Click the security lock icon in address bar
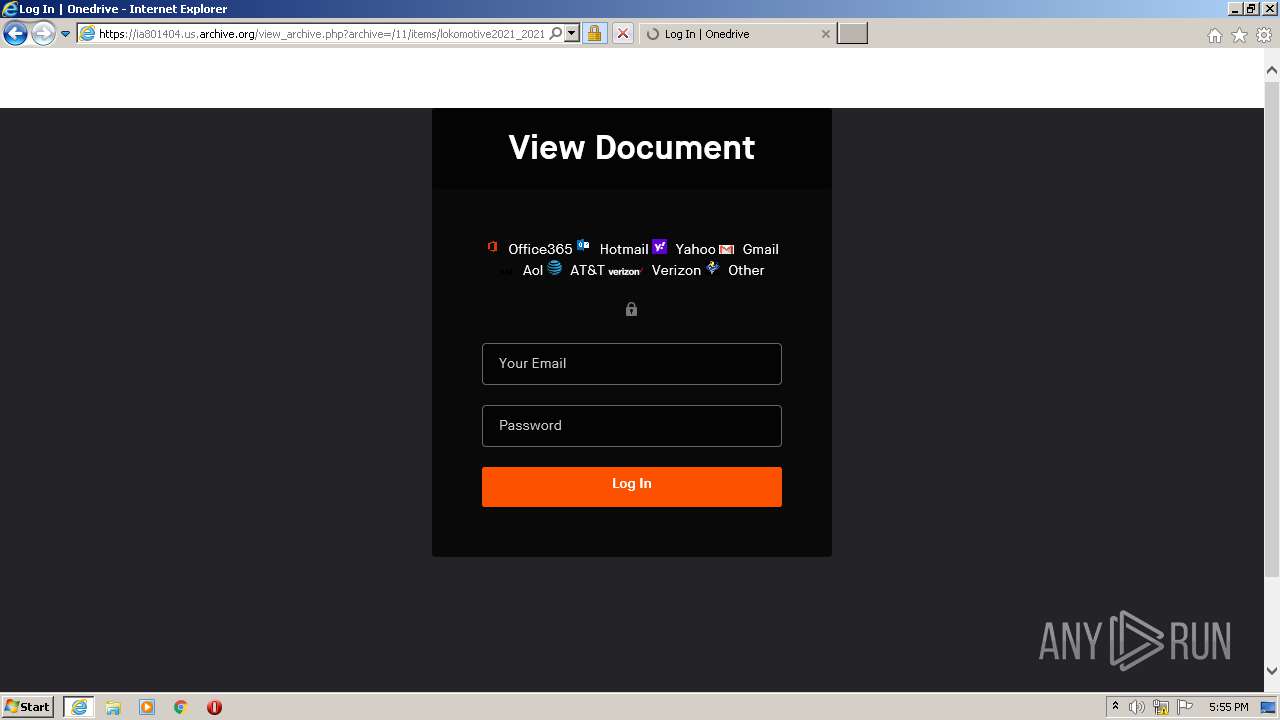Screen dimensions: 1280x720 tap(594, 34)
